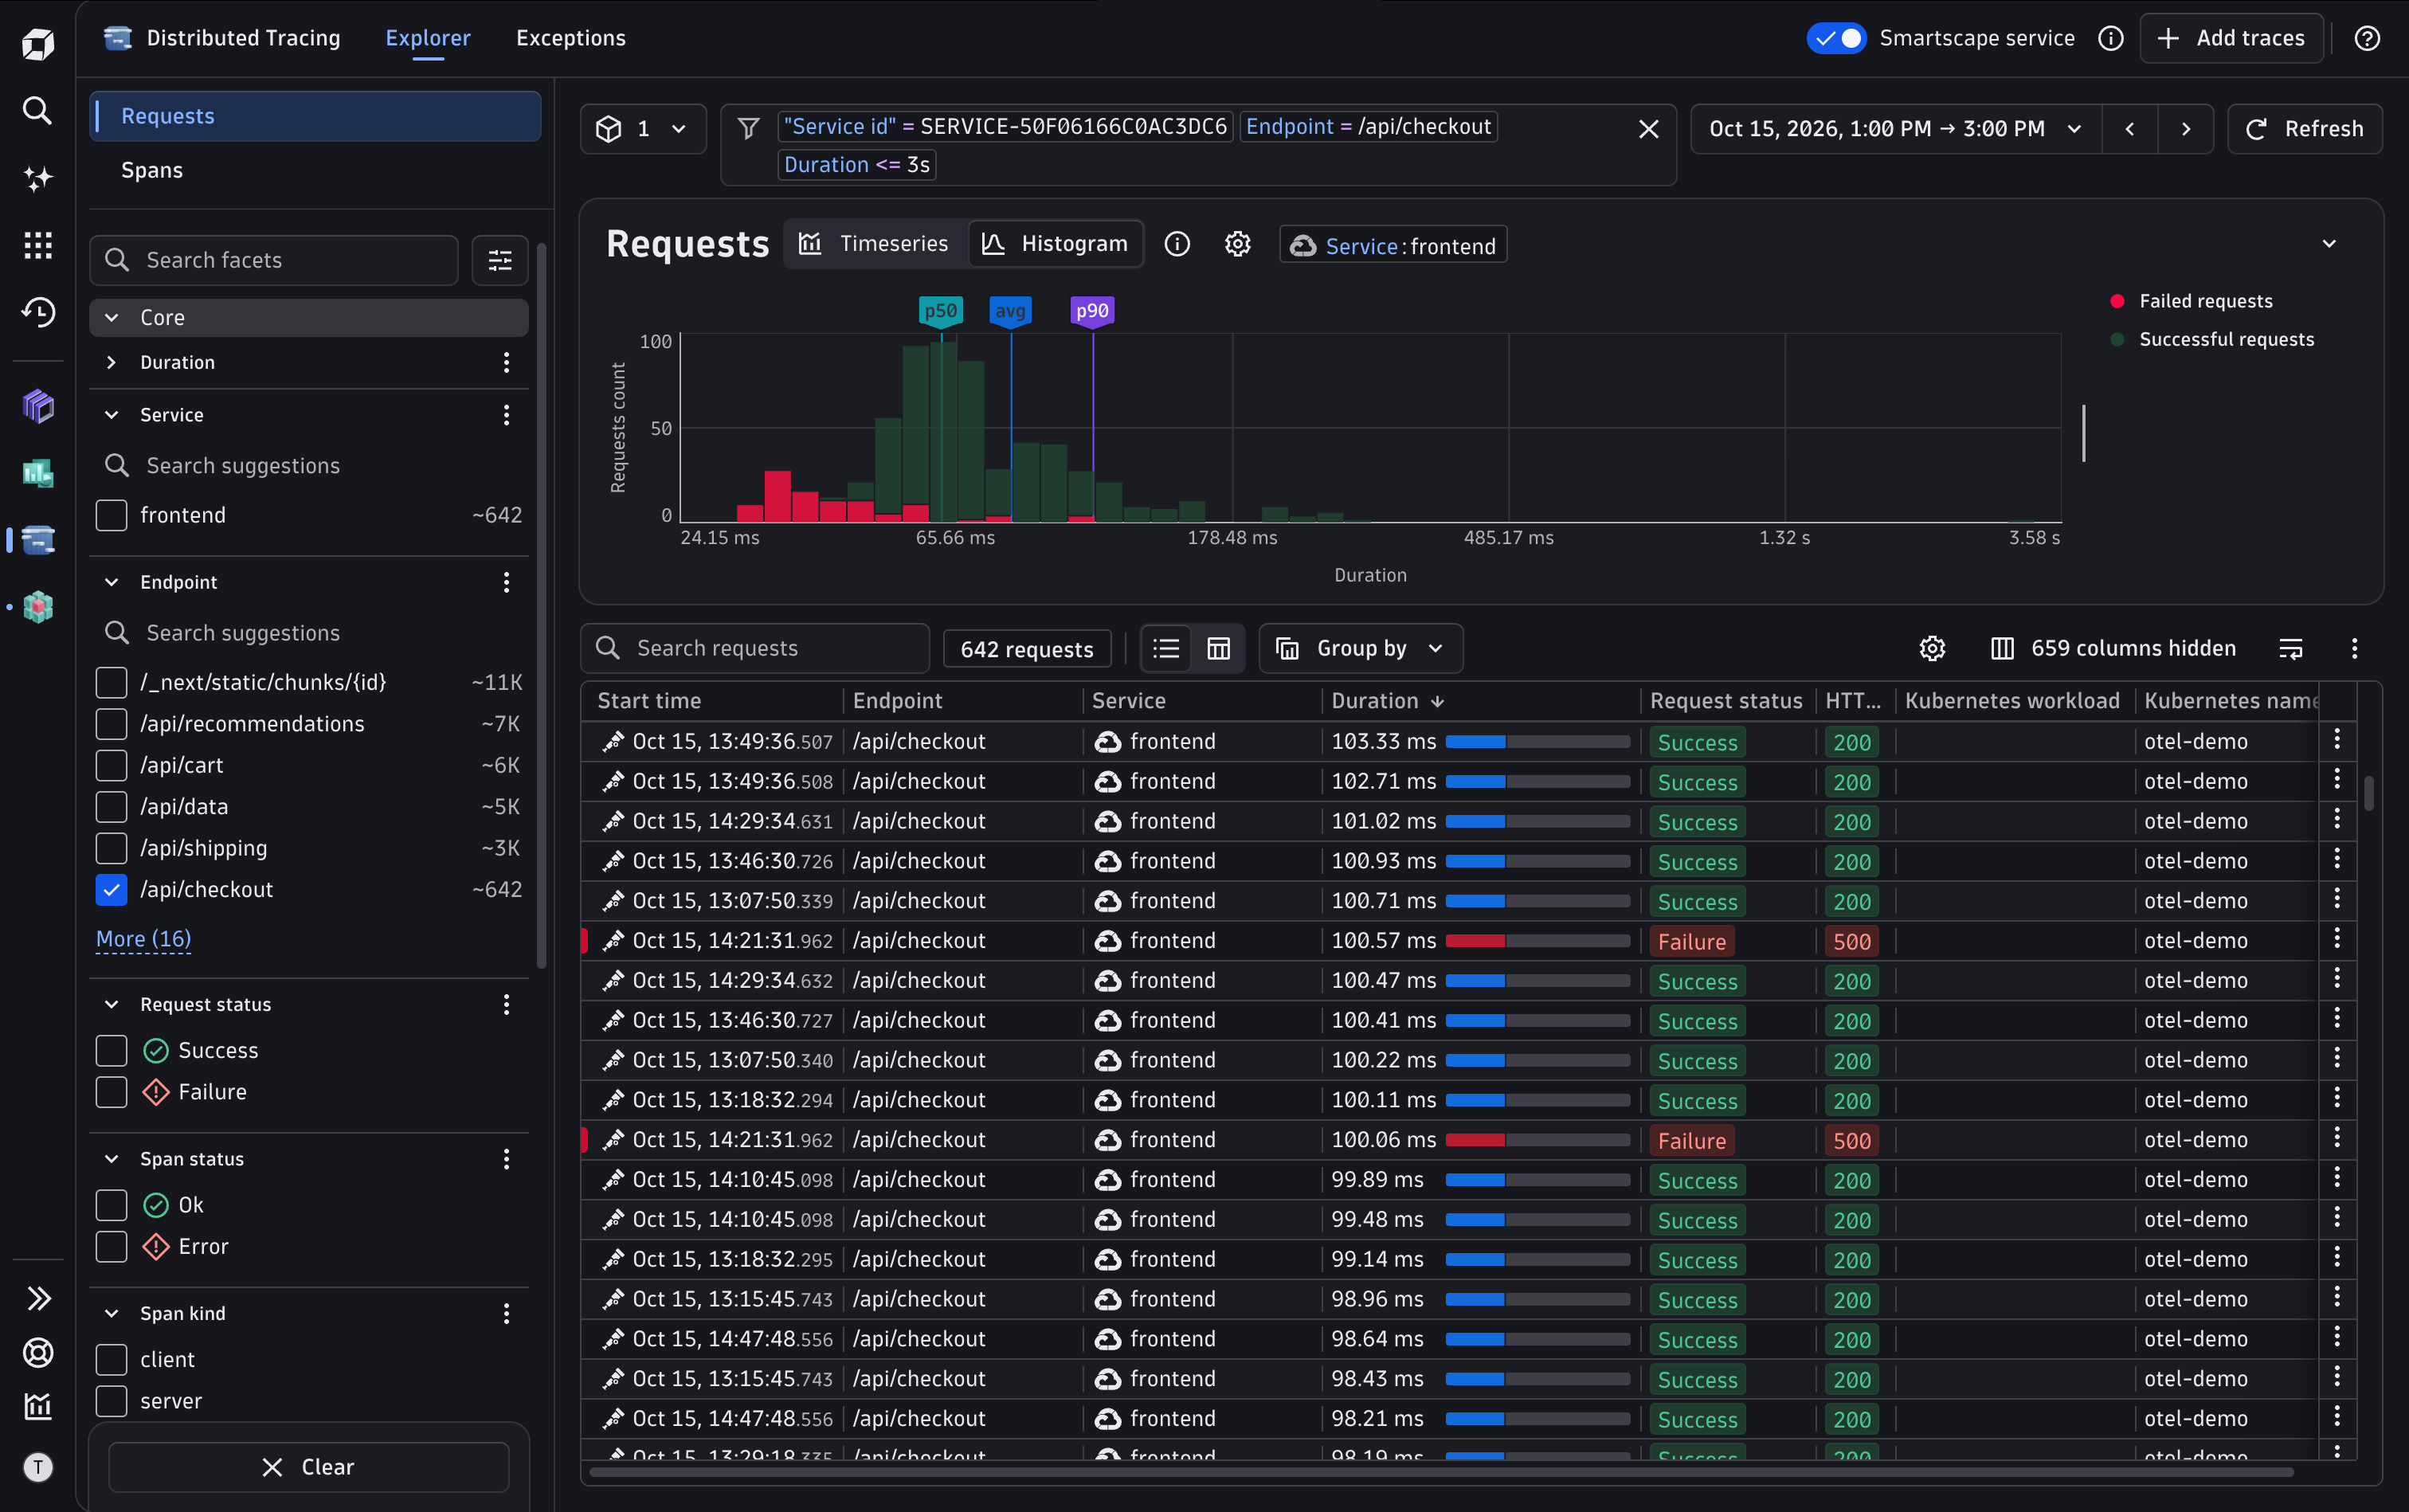Open the timeframe selector dropdown
Image resolution: width=2409 pixels, height=1512 pixels.
(1896, 129)
